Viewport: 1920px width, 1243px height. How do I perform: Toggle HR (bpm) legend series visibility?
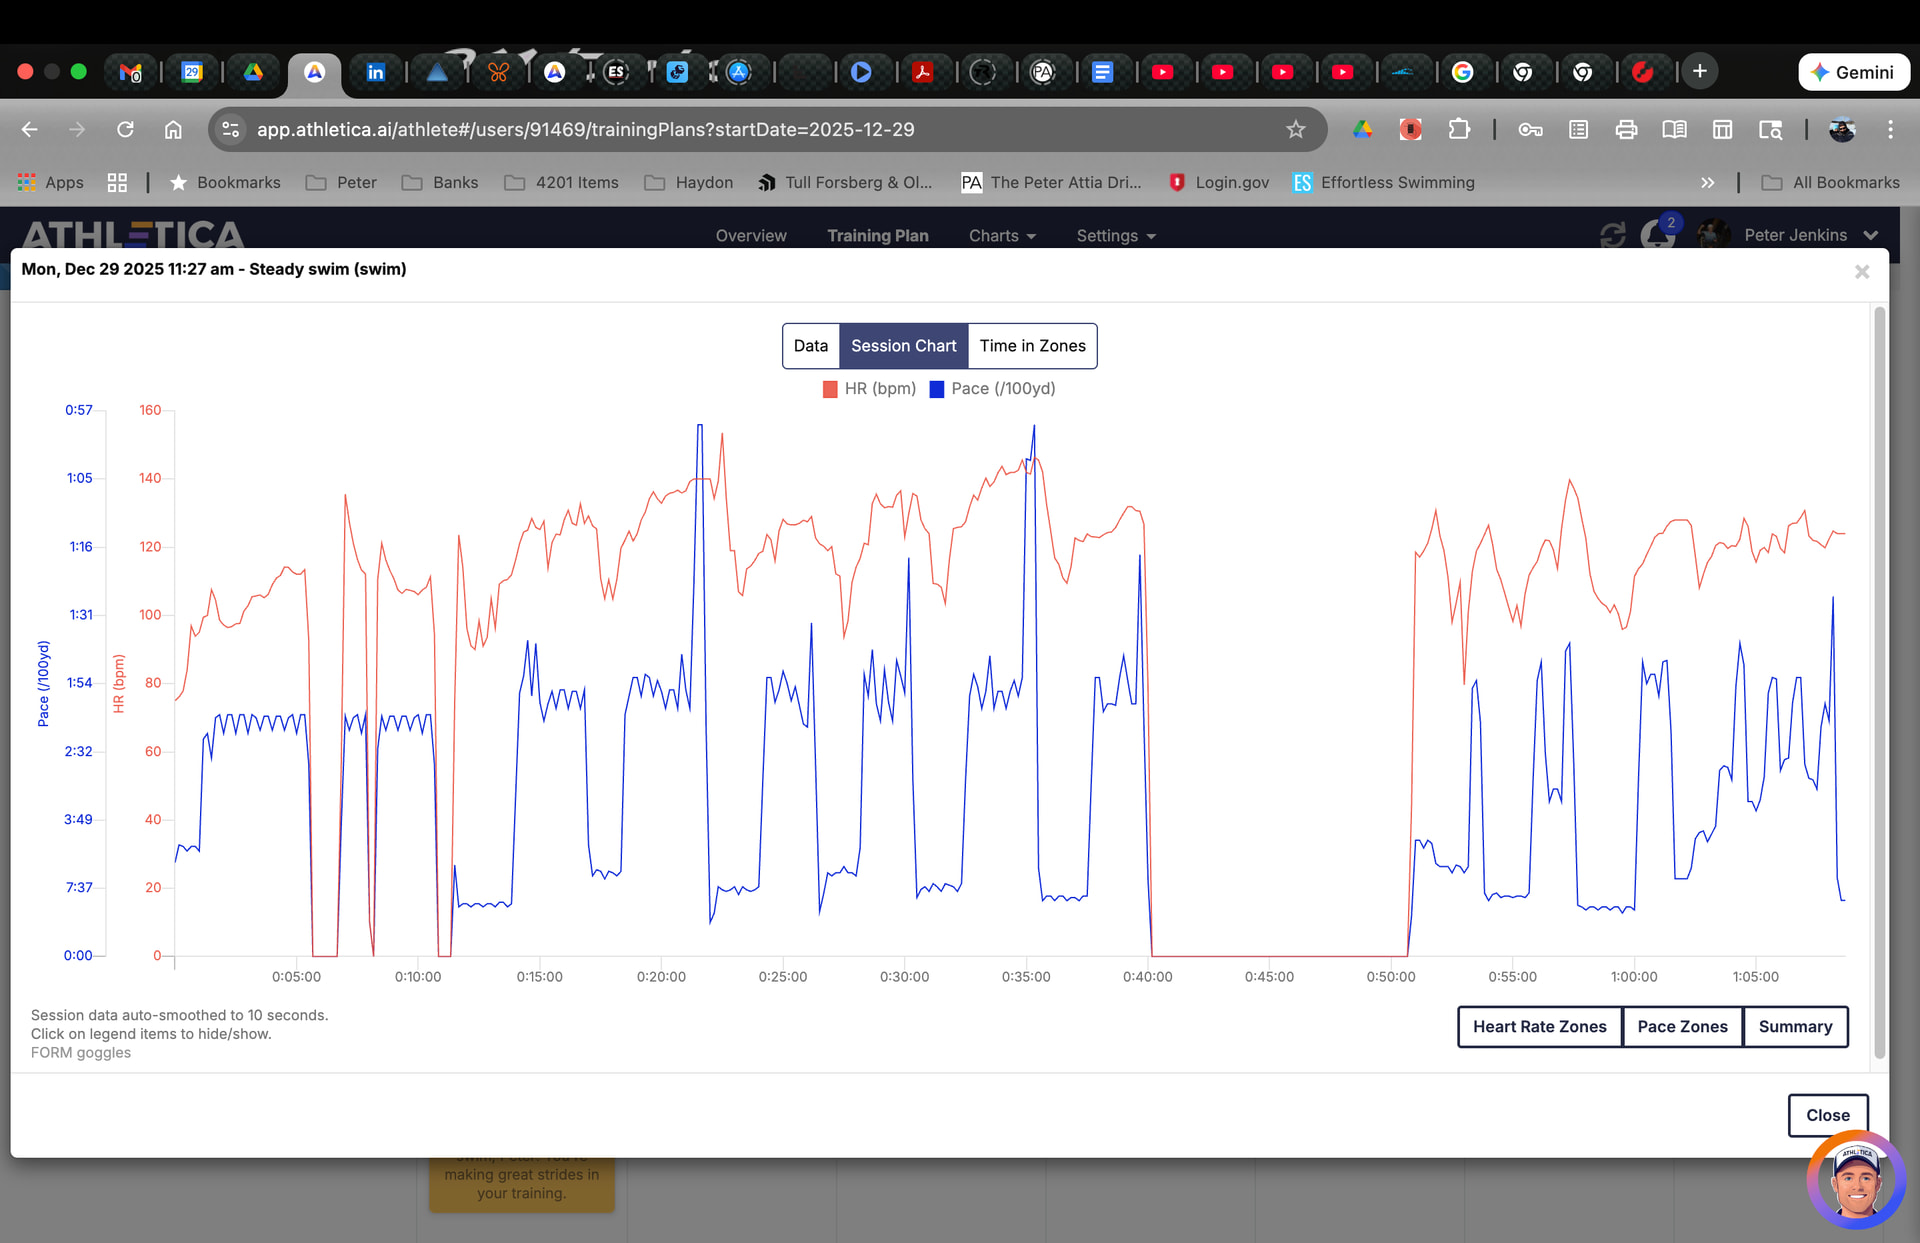869,389
